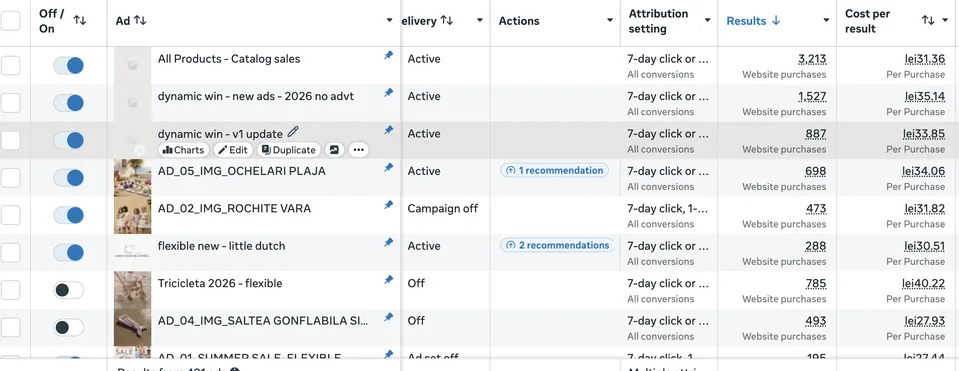959x371 pixels.
Task: Duplicate the dynamic win - v1 update ad
Action: 289,150
